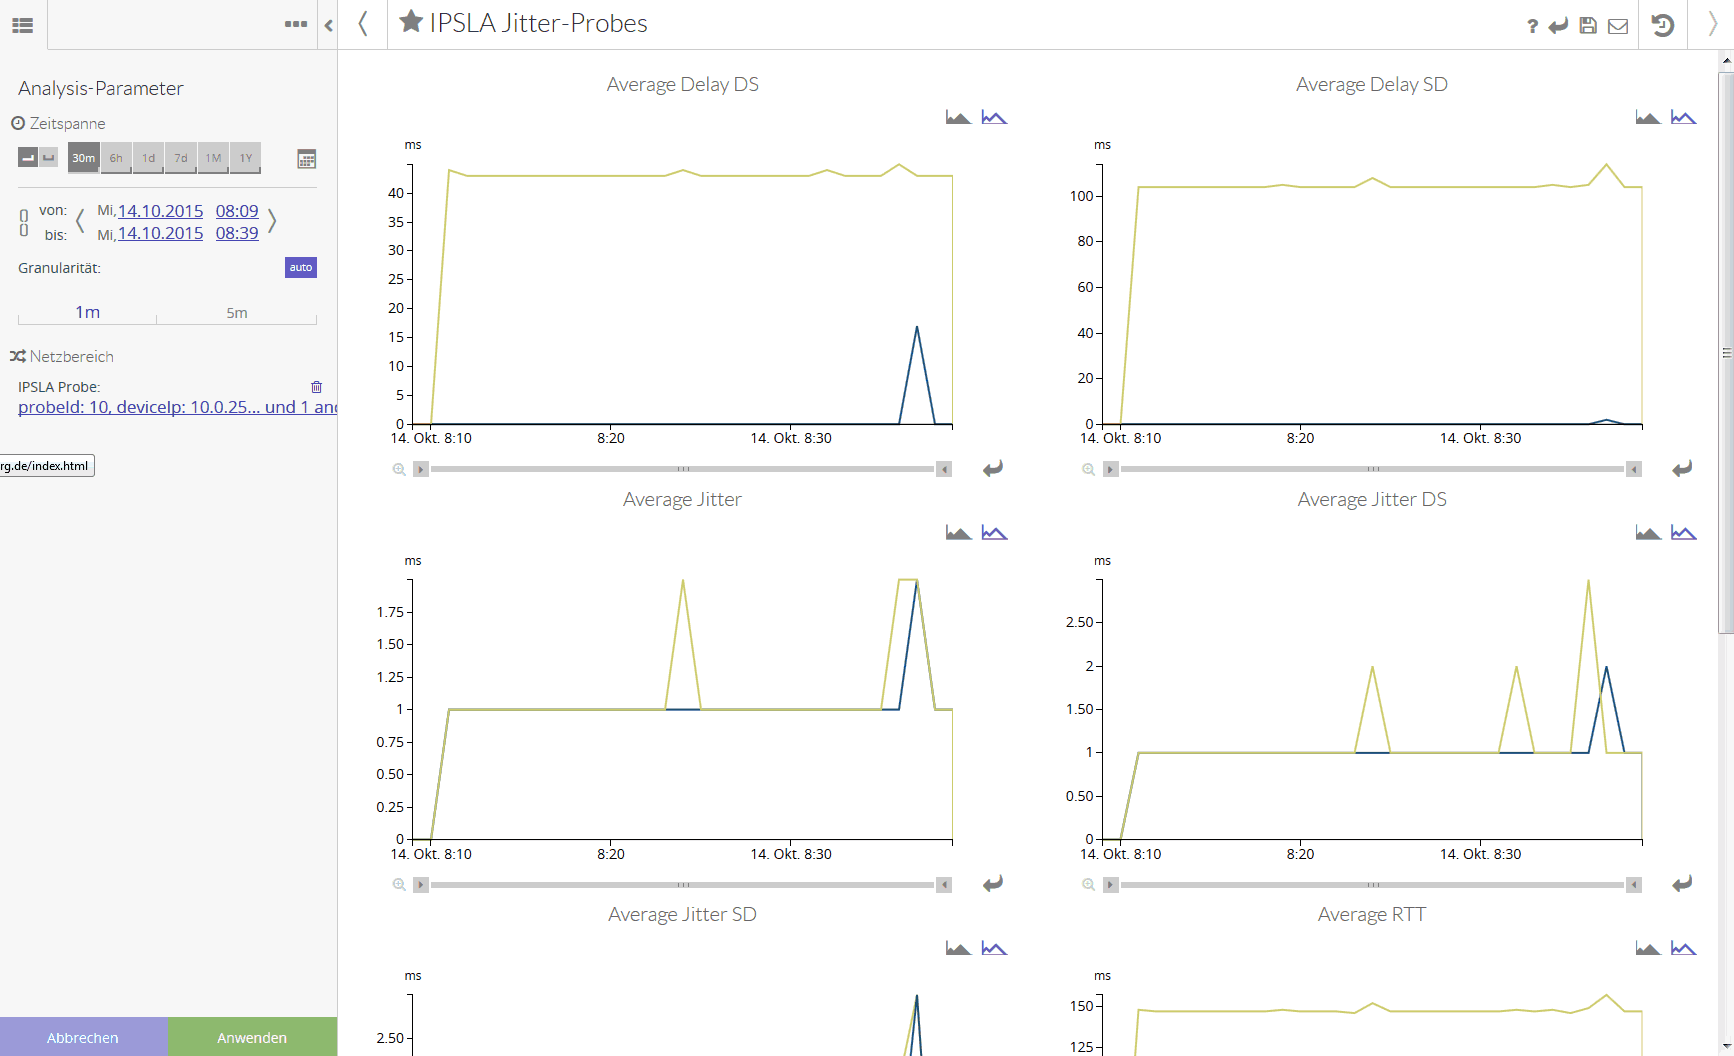Select the 6h time span
This screenshot has width=1734, height=1056.
[116, 158]
